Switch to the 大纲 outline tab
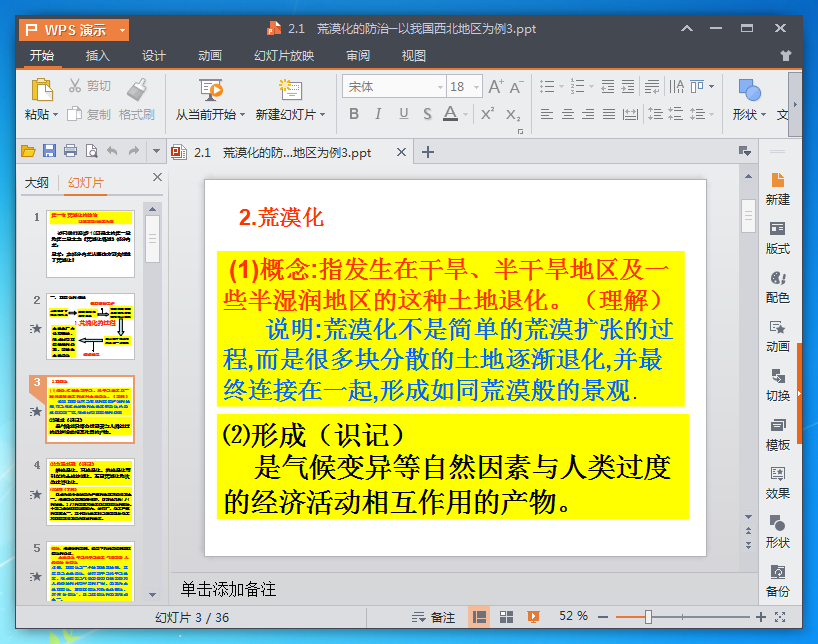 tap(37, 183)
